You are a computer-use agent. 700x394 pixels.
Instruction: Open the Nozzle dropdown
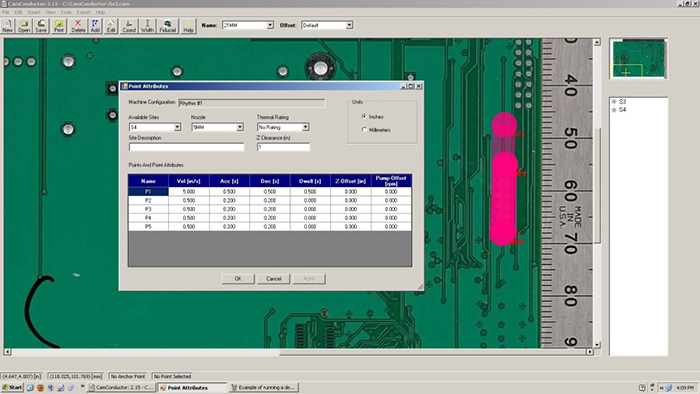coord(240,127)
